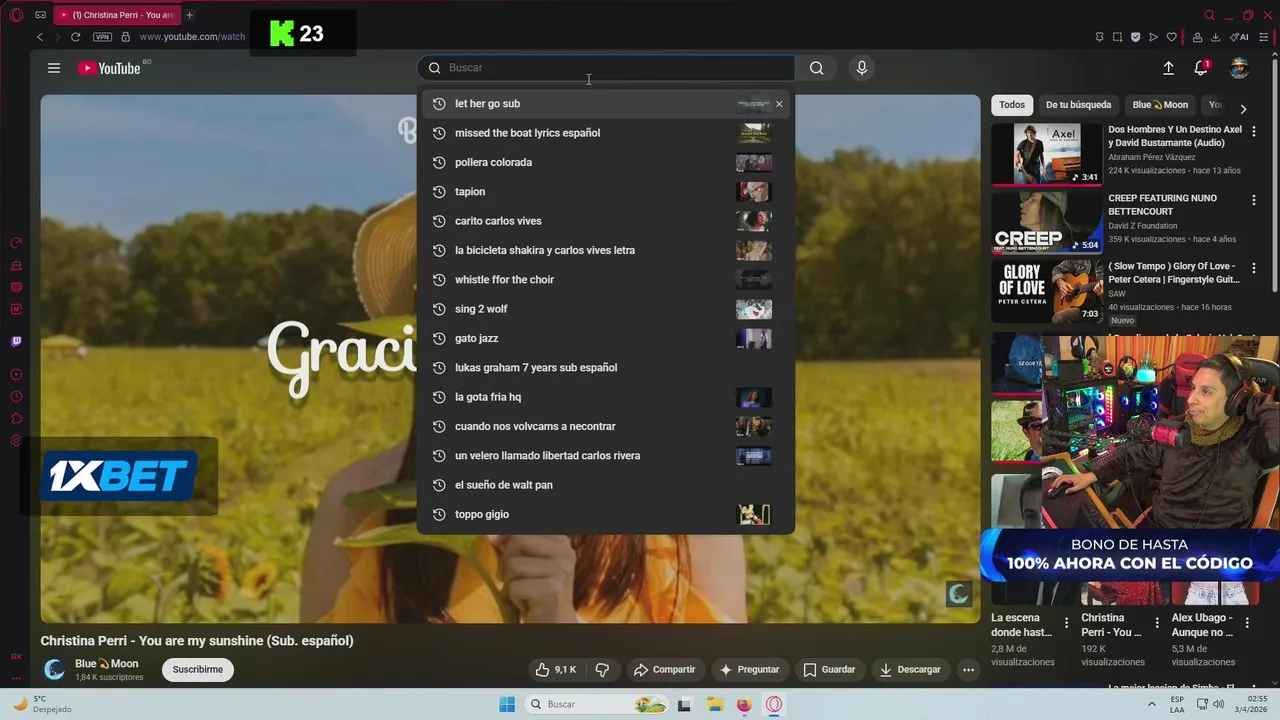This screenshot has width=1280, height=720.
Task: Go to the YouTube home logo
Action: pos(109,68)
